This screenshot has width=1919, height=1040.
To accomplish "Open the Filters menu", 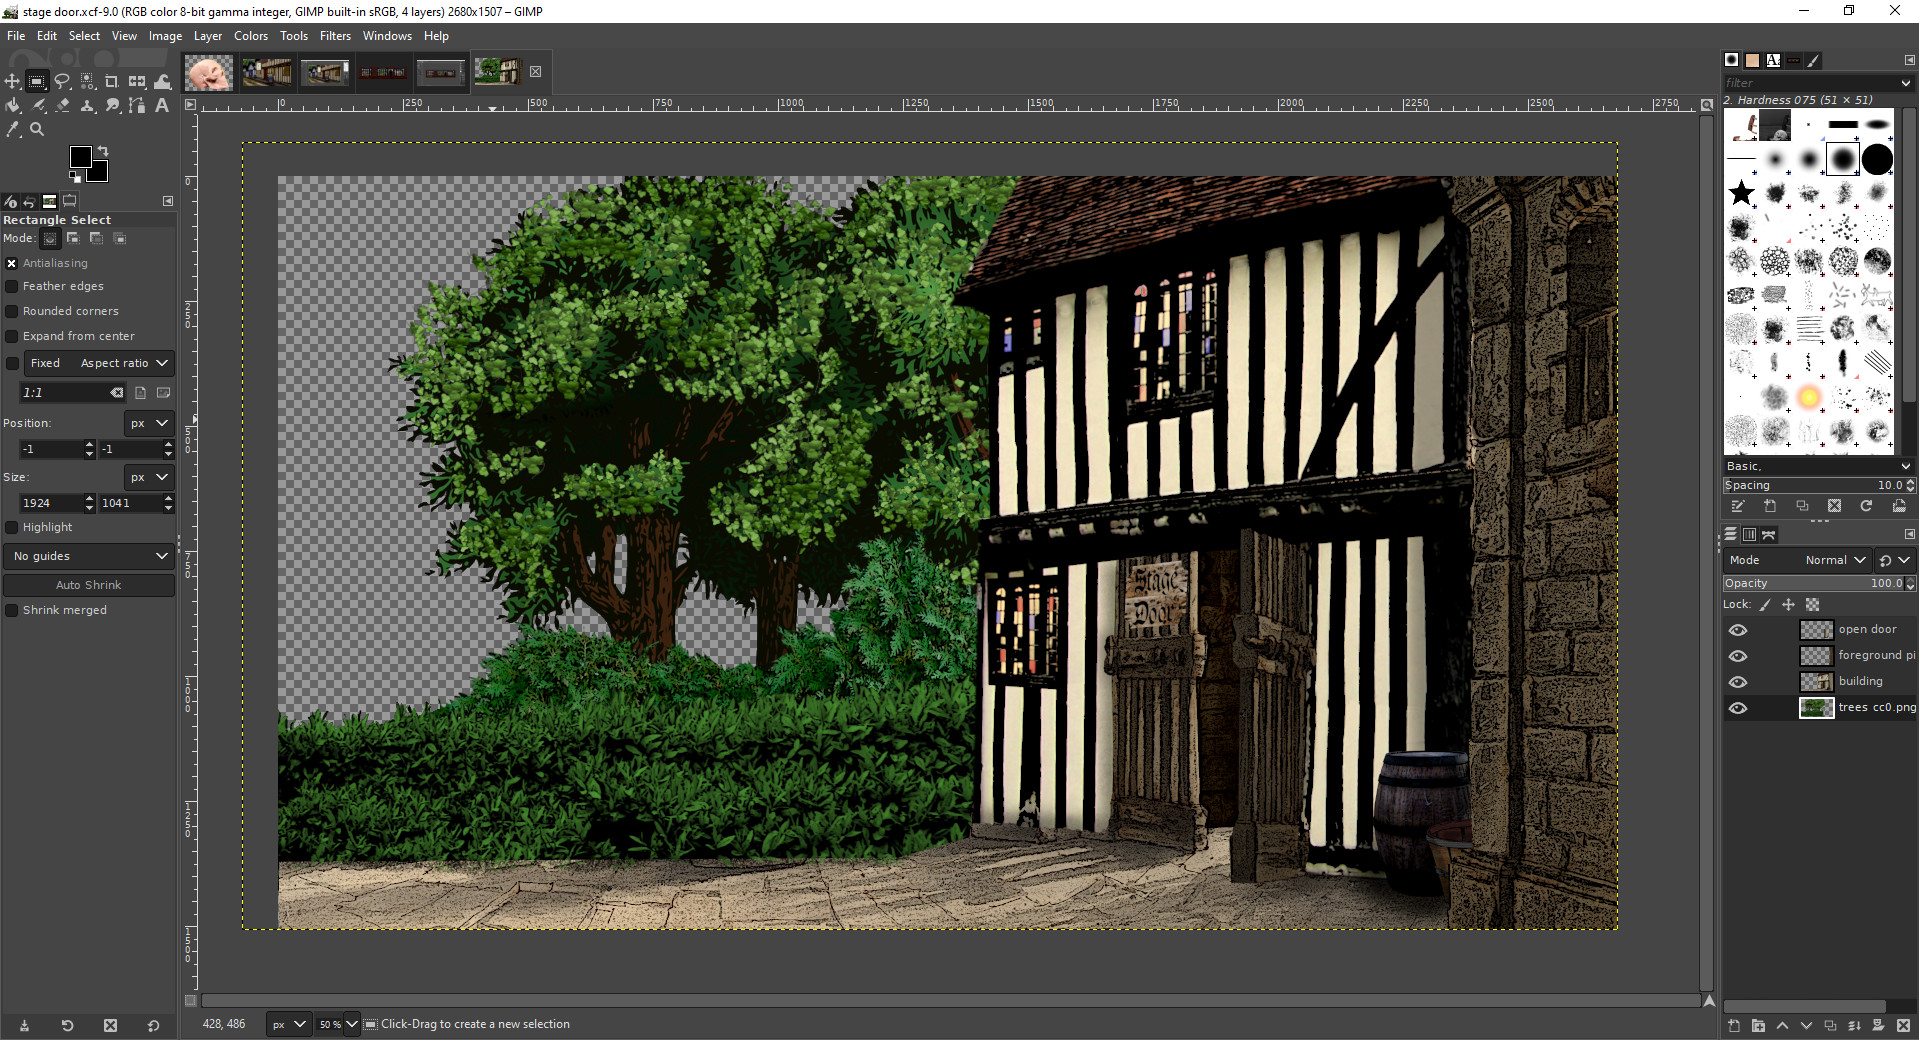I will tap(335, 36).
